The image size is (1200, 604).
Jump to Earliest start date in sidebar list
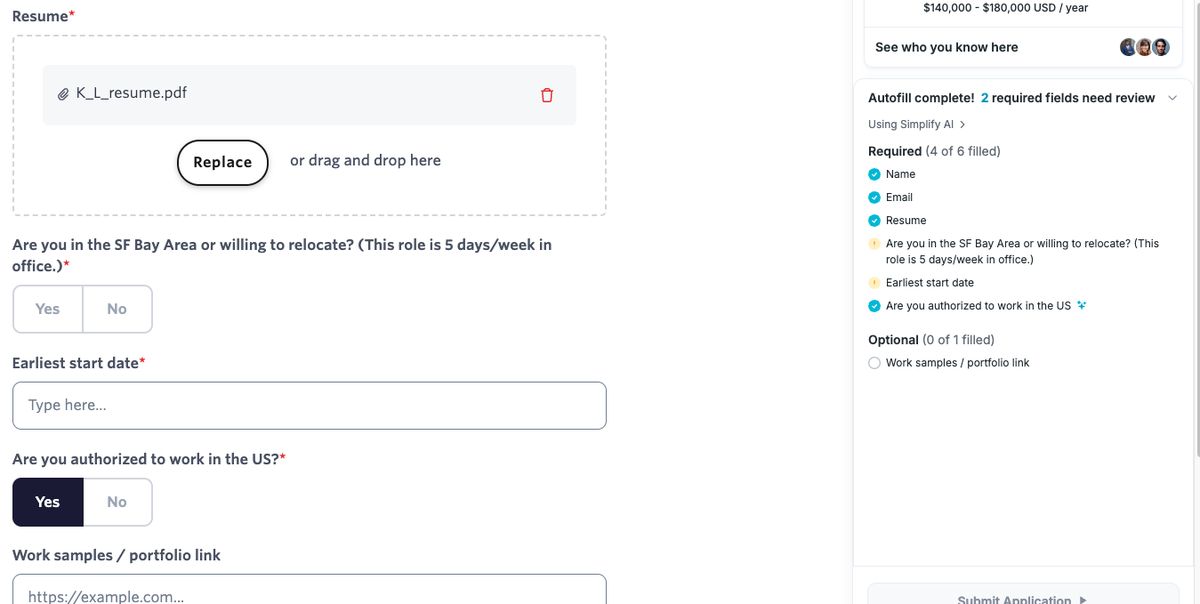[x=930, y=282]
